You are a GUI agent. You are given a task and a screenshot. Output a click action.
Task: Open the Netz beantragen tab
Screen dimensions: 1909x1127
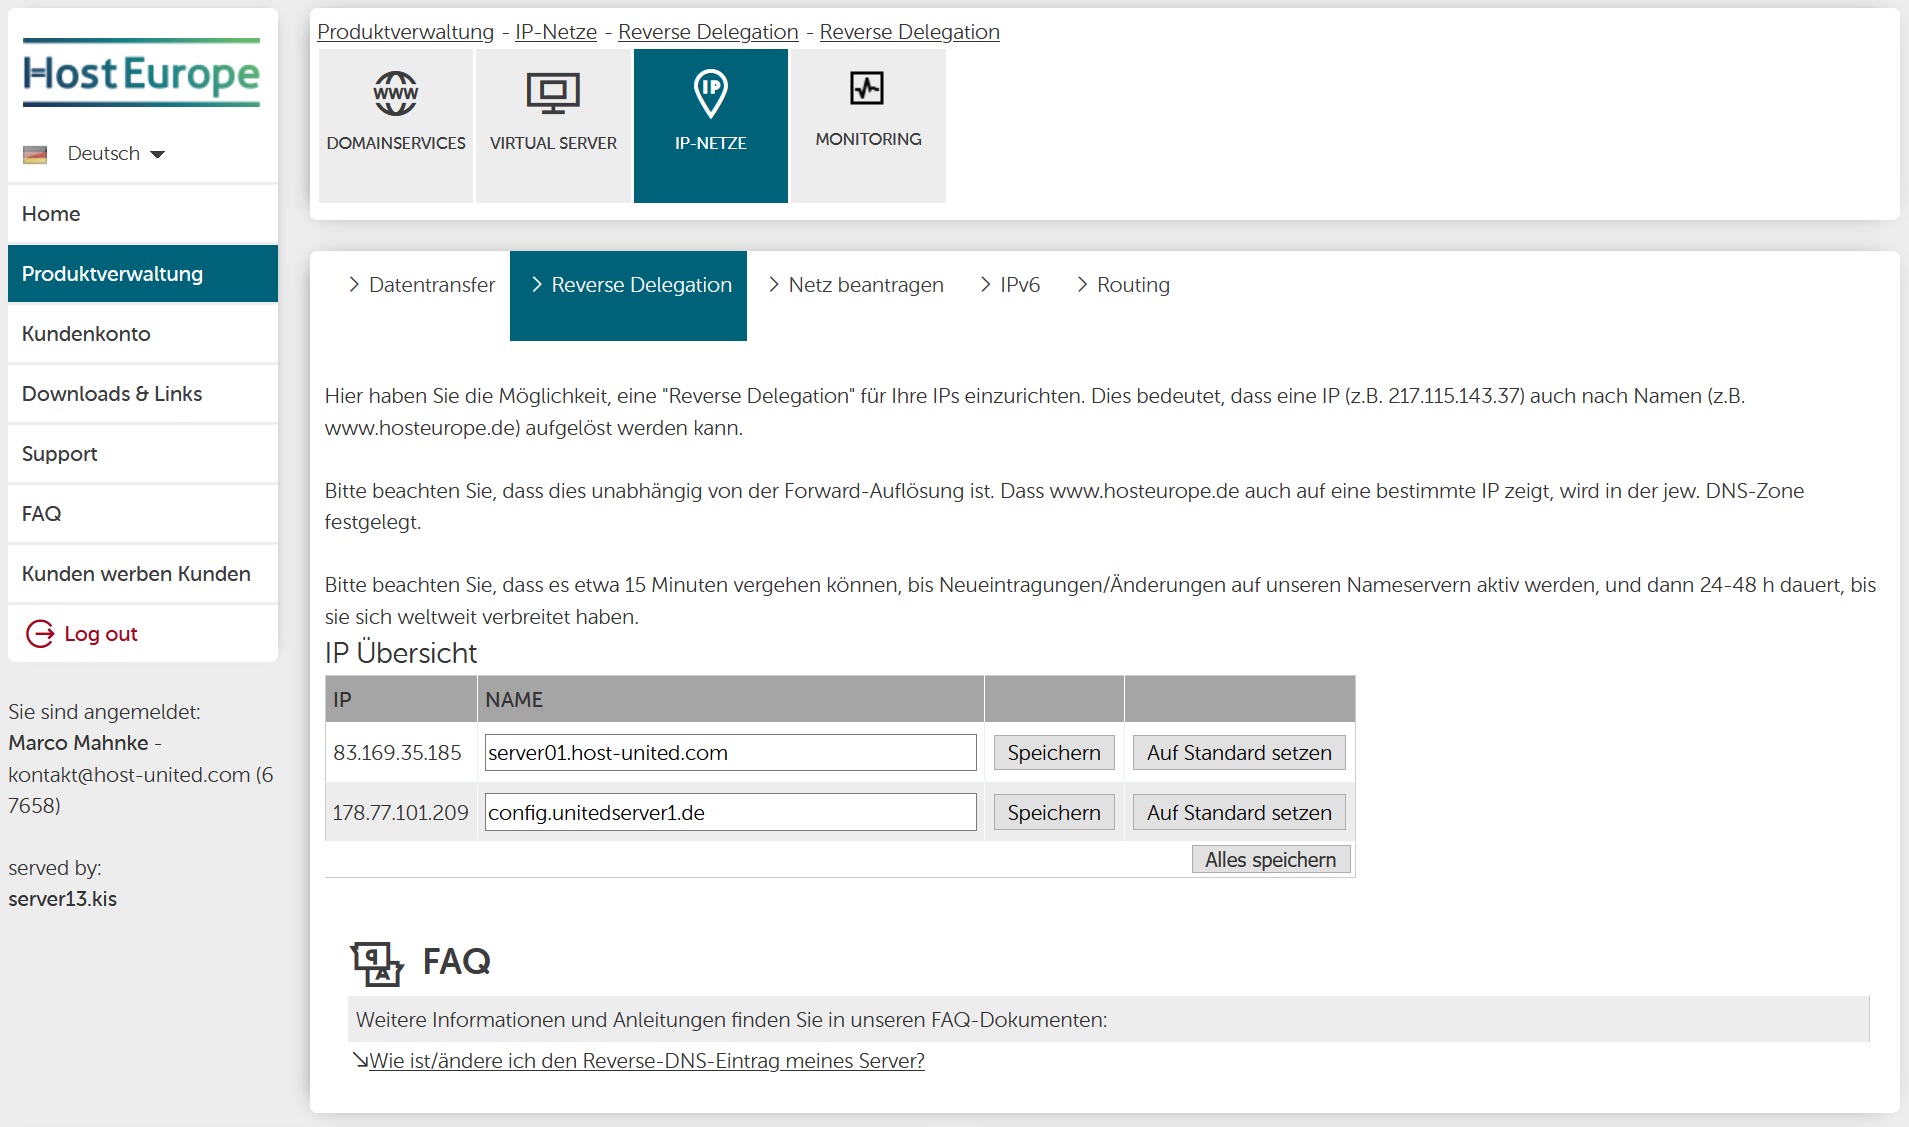pos(856,286)
